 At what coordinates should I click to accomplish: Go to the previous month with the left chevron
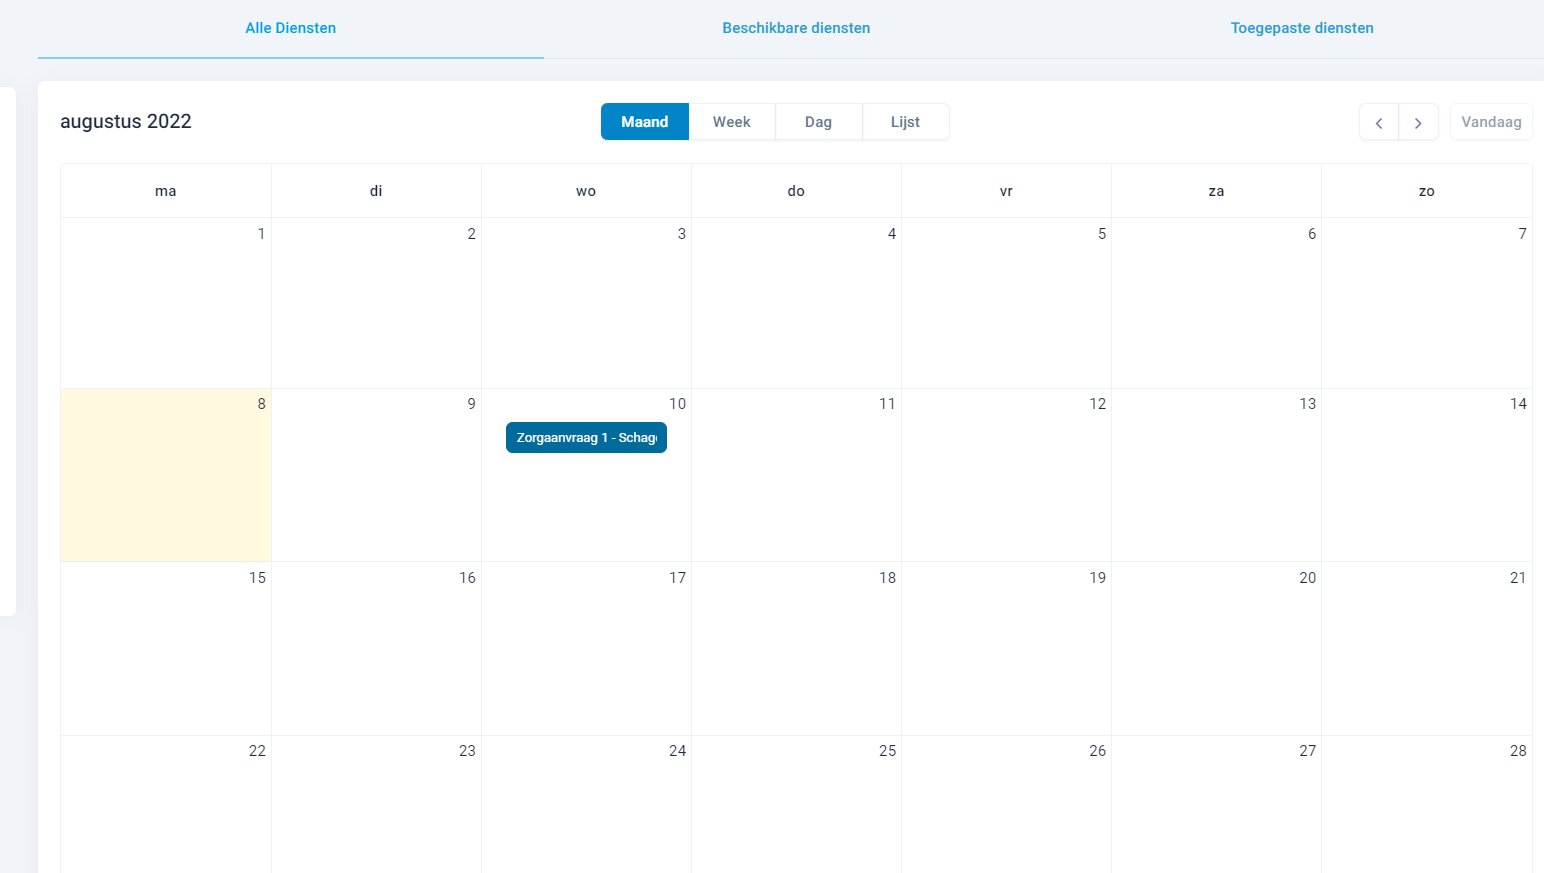pyautogui.click(x=1379, y=122)
